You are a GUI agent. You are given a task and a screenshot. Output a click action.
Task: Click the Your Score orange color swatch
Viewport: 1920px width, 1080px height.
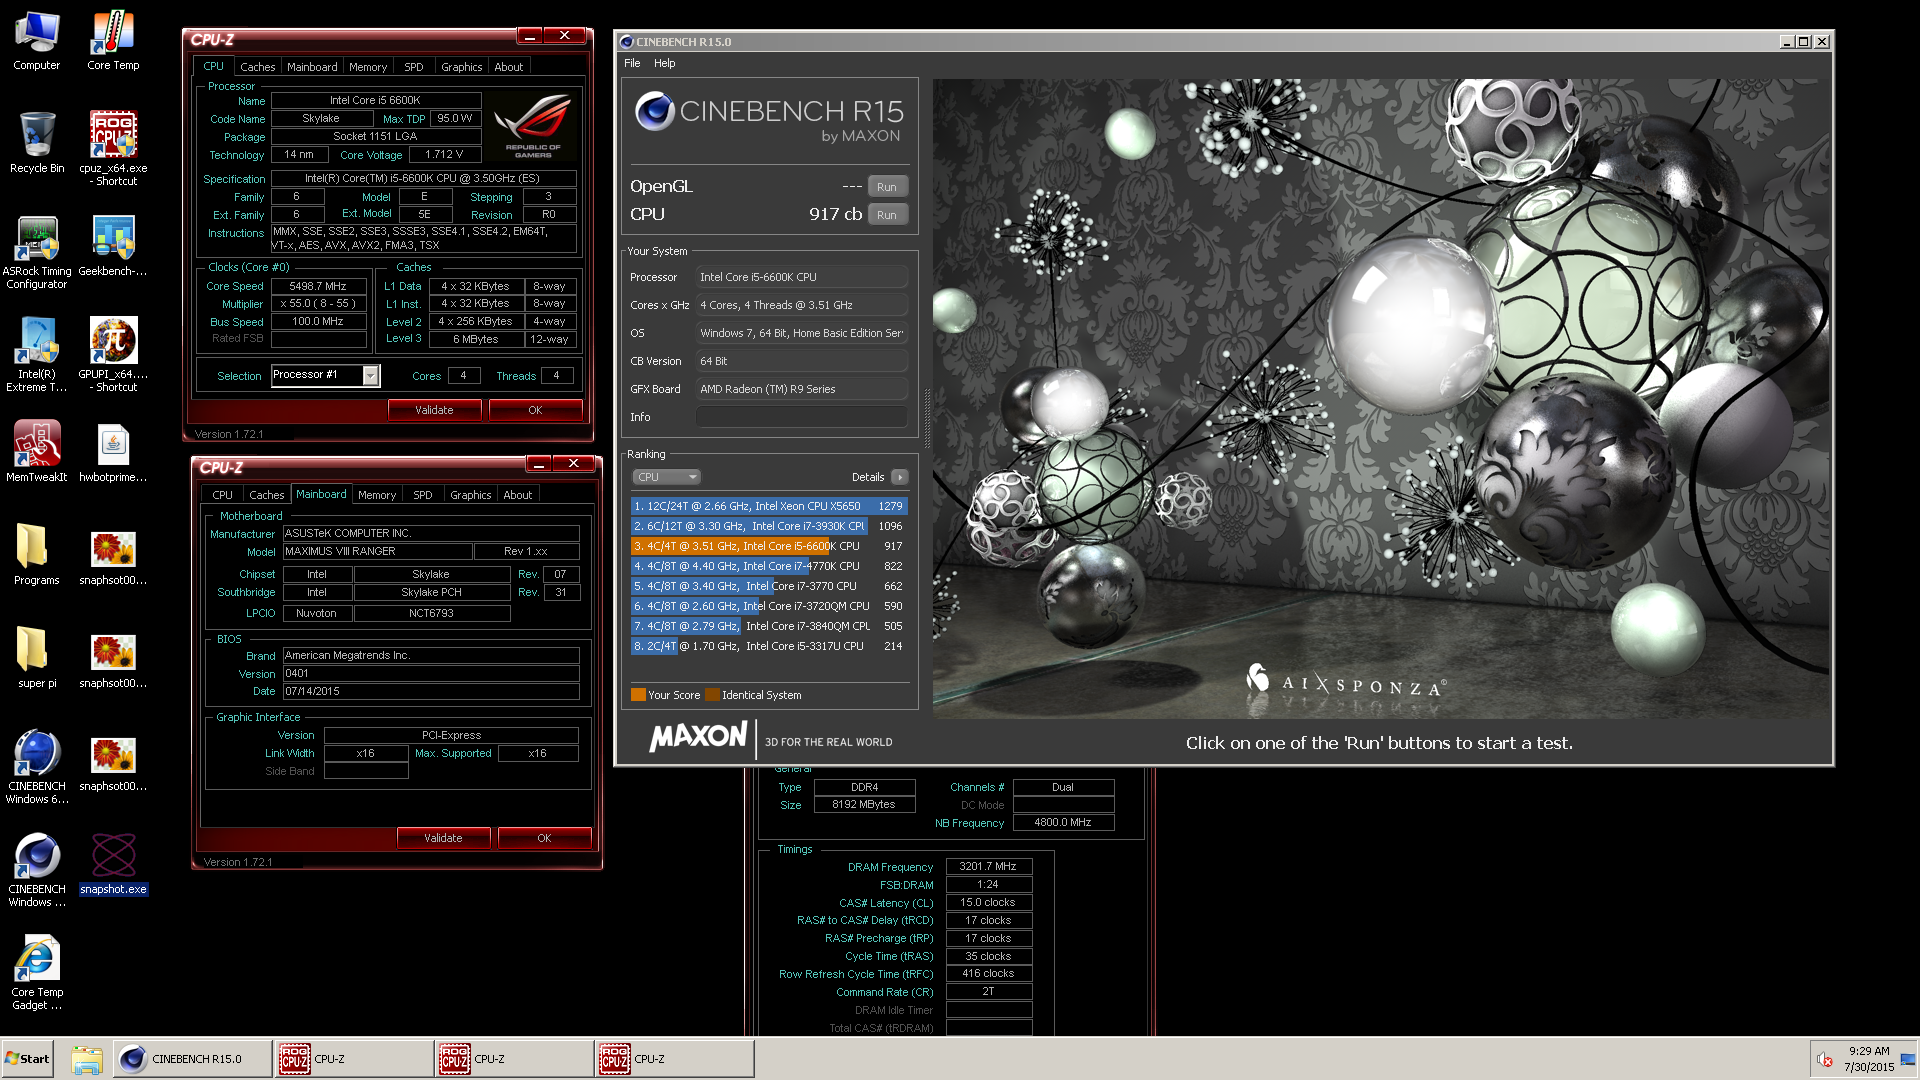638,695
